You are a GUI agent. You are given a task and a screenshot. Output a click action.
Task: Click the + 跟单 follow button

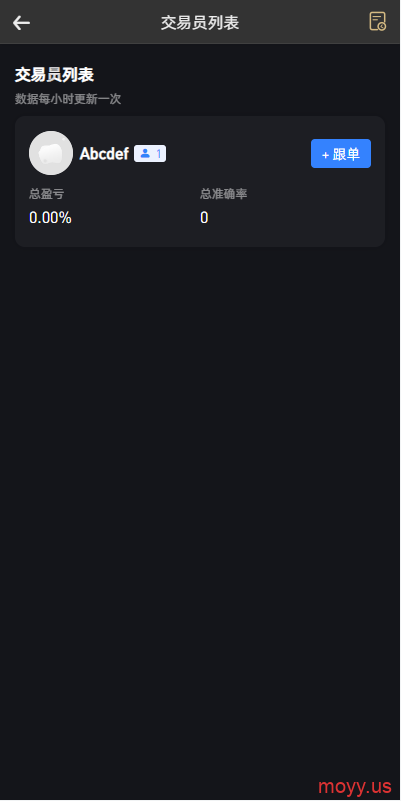coord(341,154)
